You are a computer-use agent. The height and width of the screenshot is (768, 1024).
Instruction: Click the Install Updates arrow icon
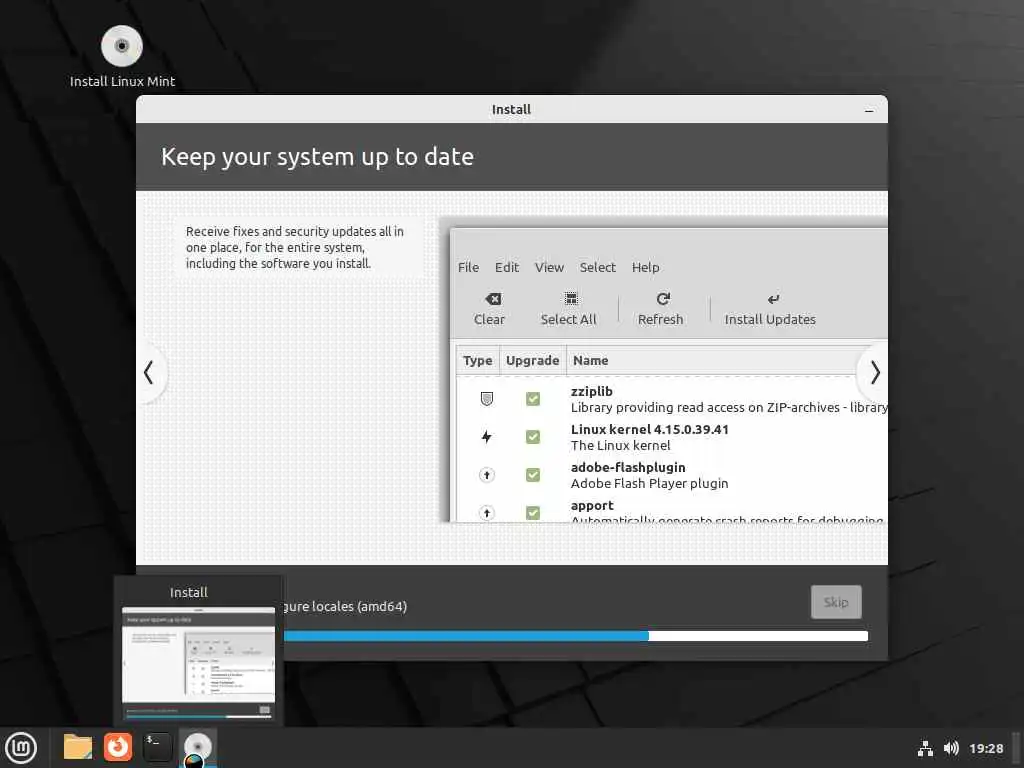[x=773, y=299]
